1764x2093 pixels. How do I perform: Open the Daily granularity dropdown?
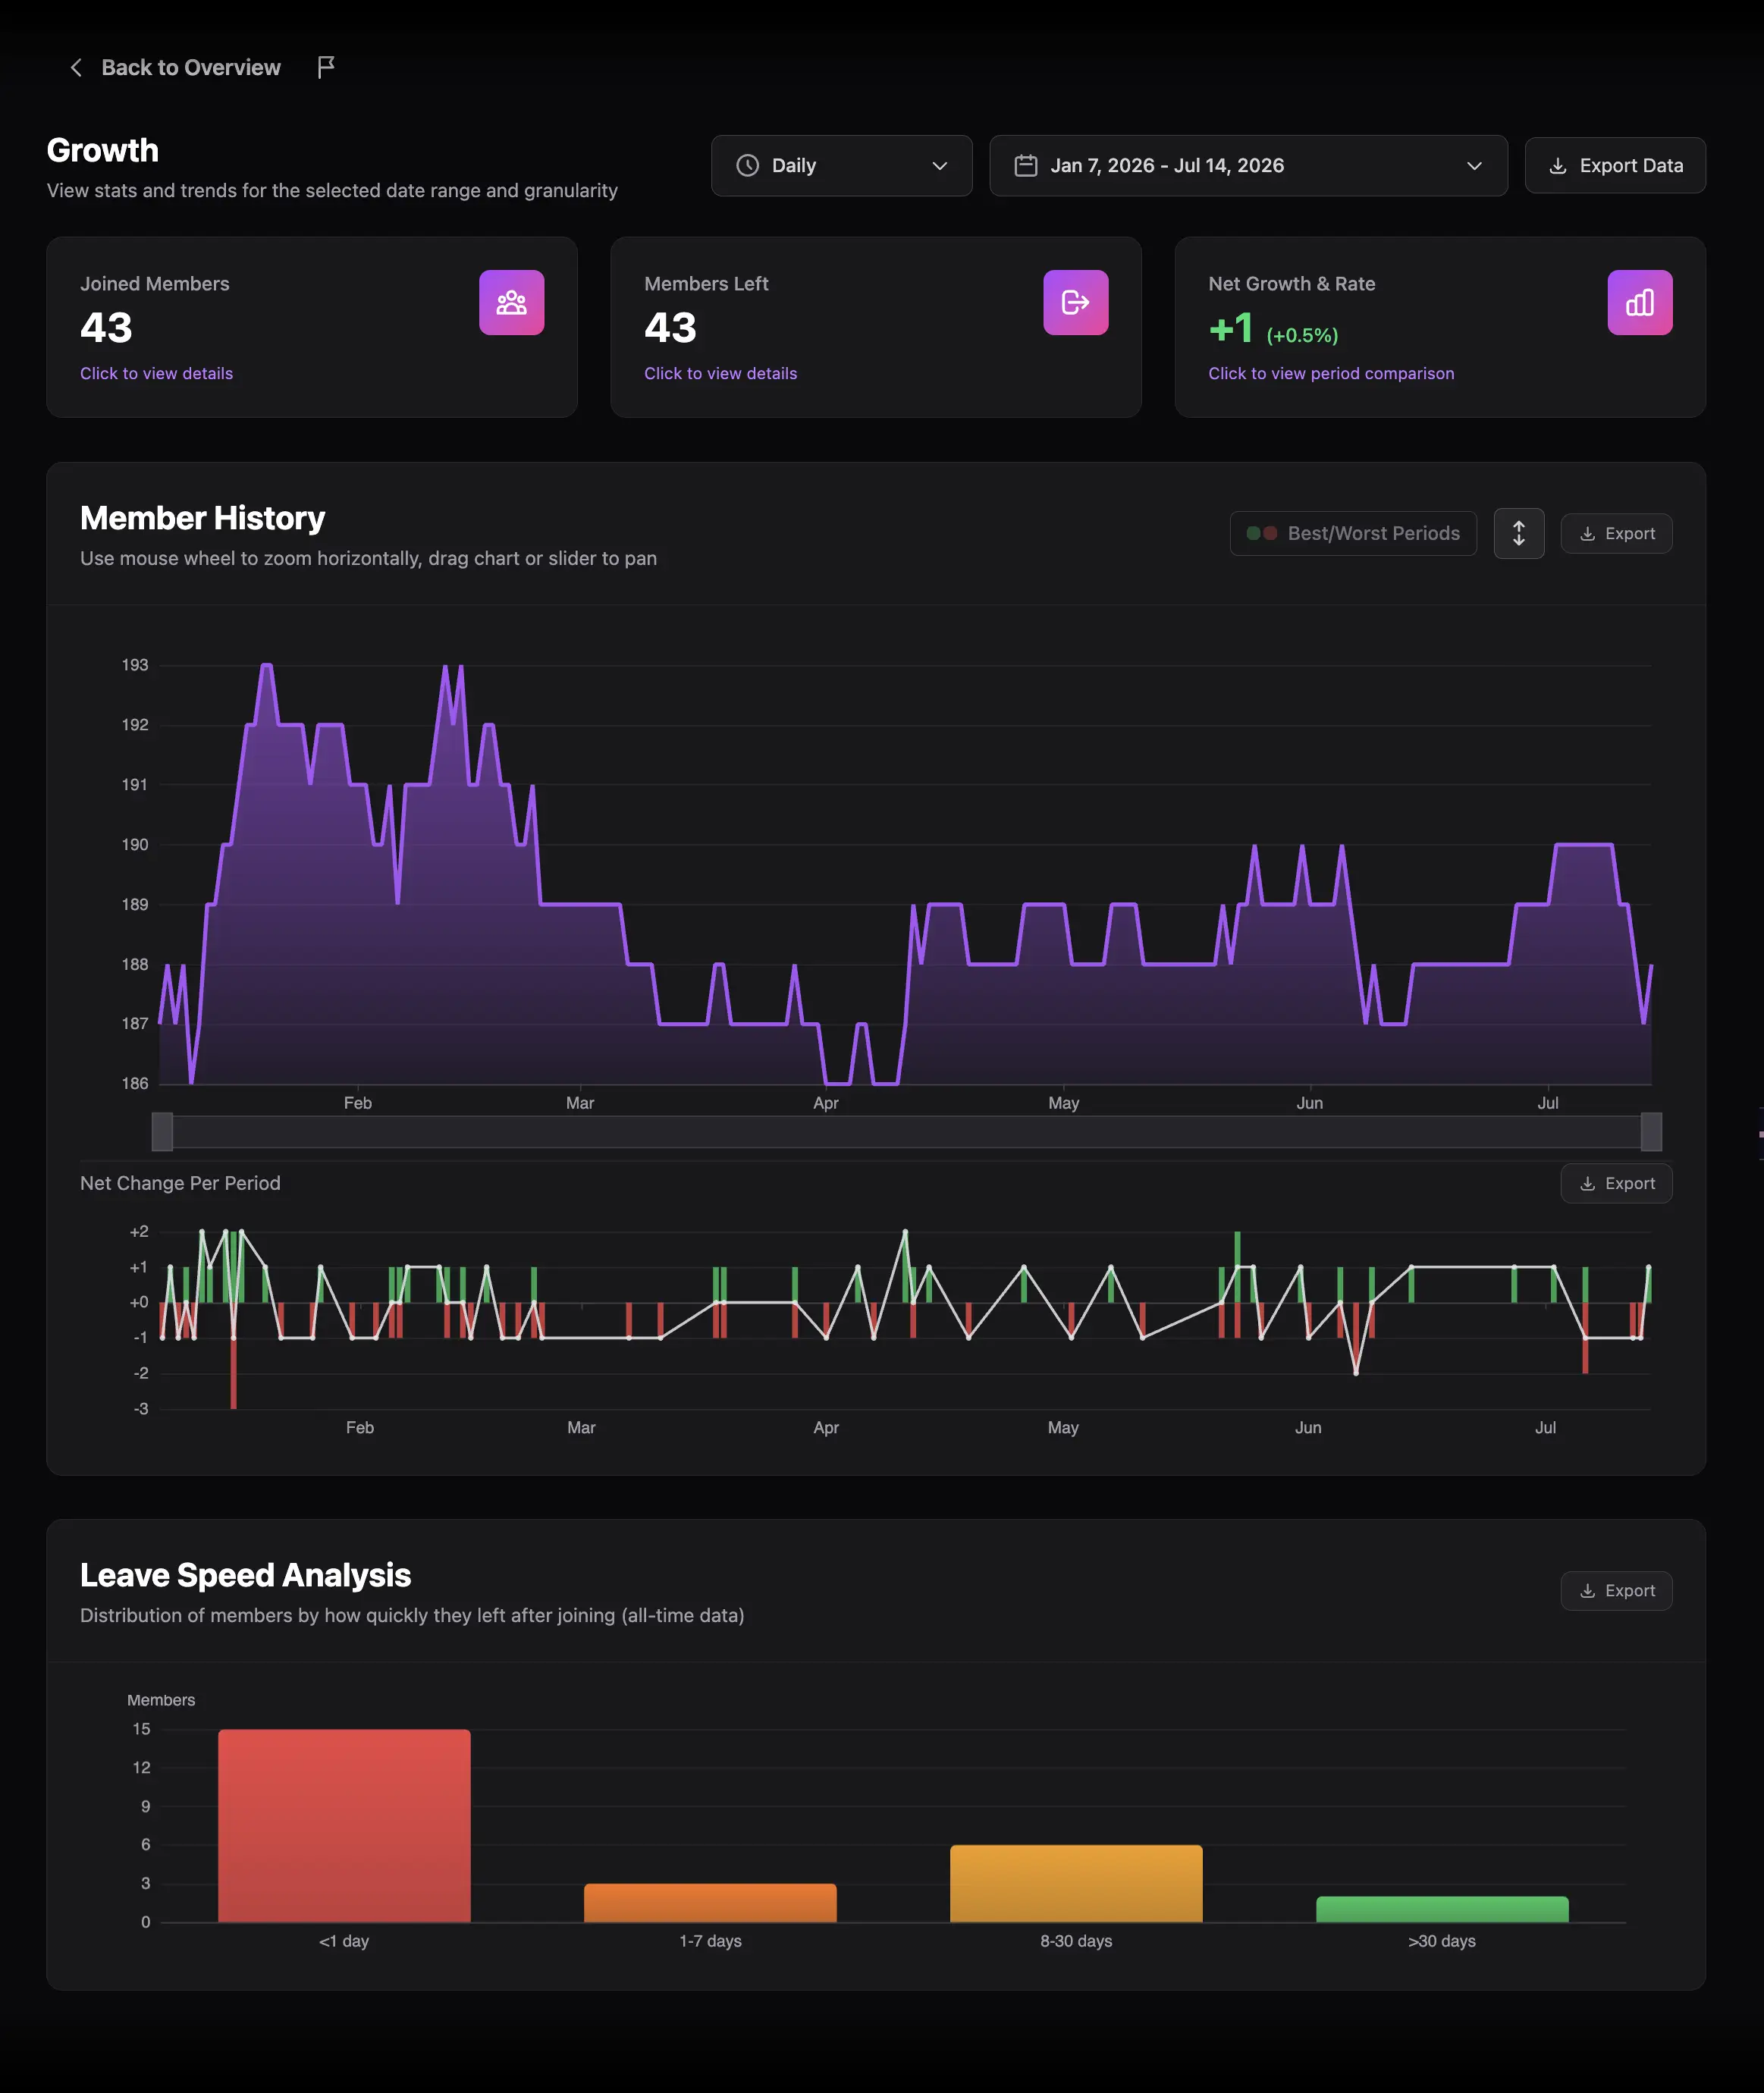click(841, 165)
